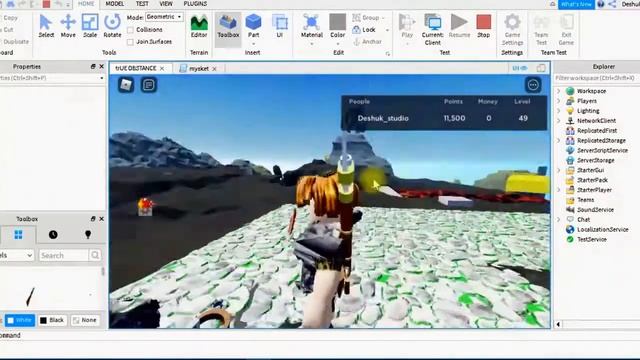Screen dimensions: 640x360
Task: Select SoundService in Explorer
Action: tap(595, 210)
